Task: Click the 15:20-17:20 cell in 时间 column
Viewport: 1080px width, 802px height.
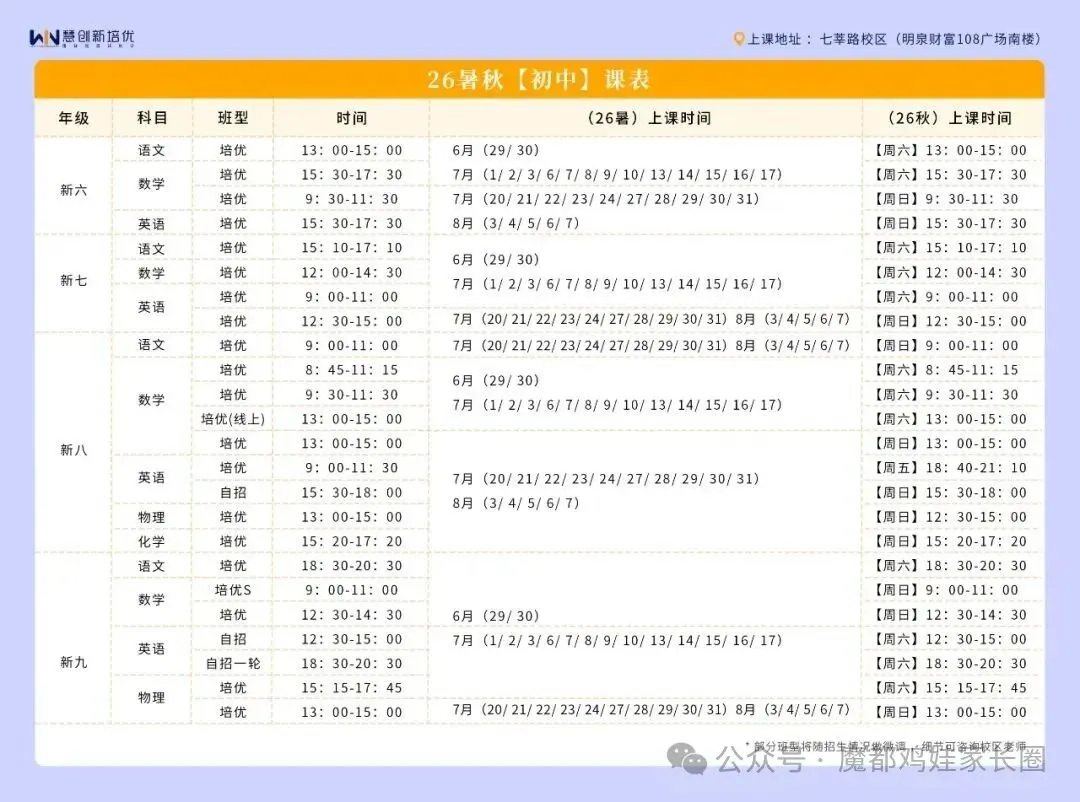Action: pos(351,542)
